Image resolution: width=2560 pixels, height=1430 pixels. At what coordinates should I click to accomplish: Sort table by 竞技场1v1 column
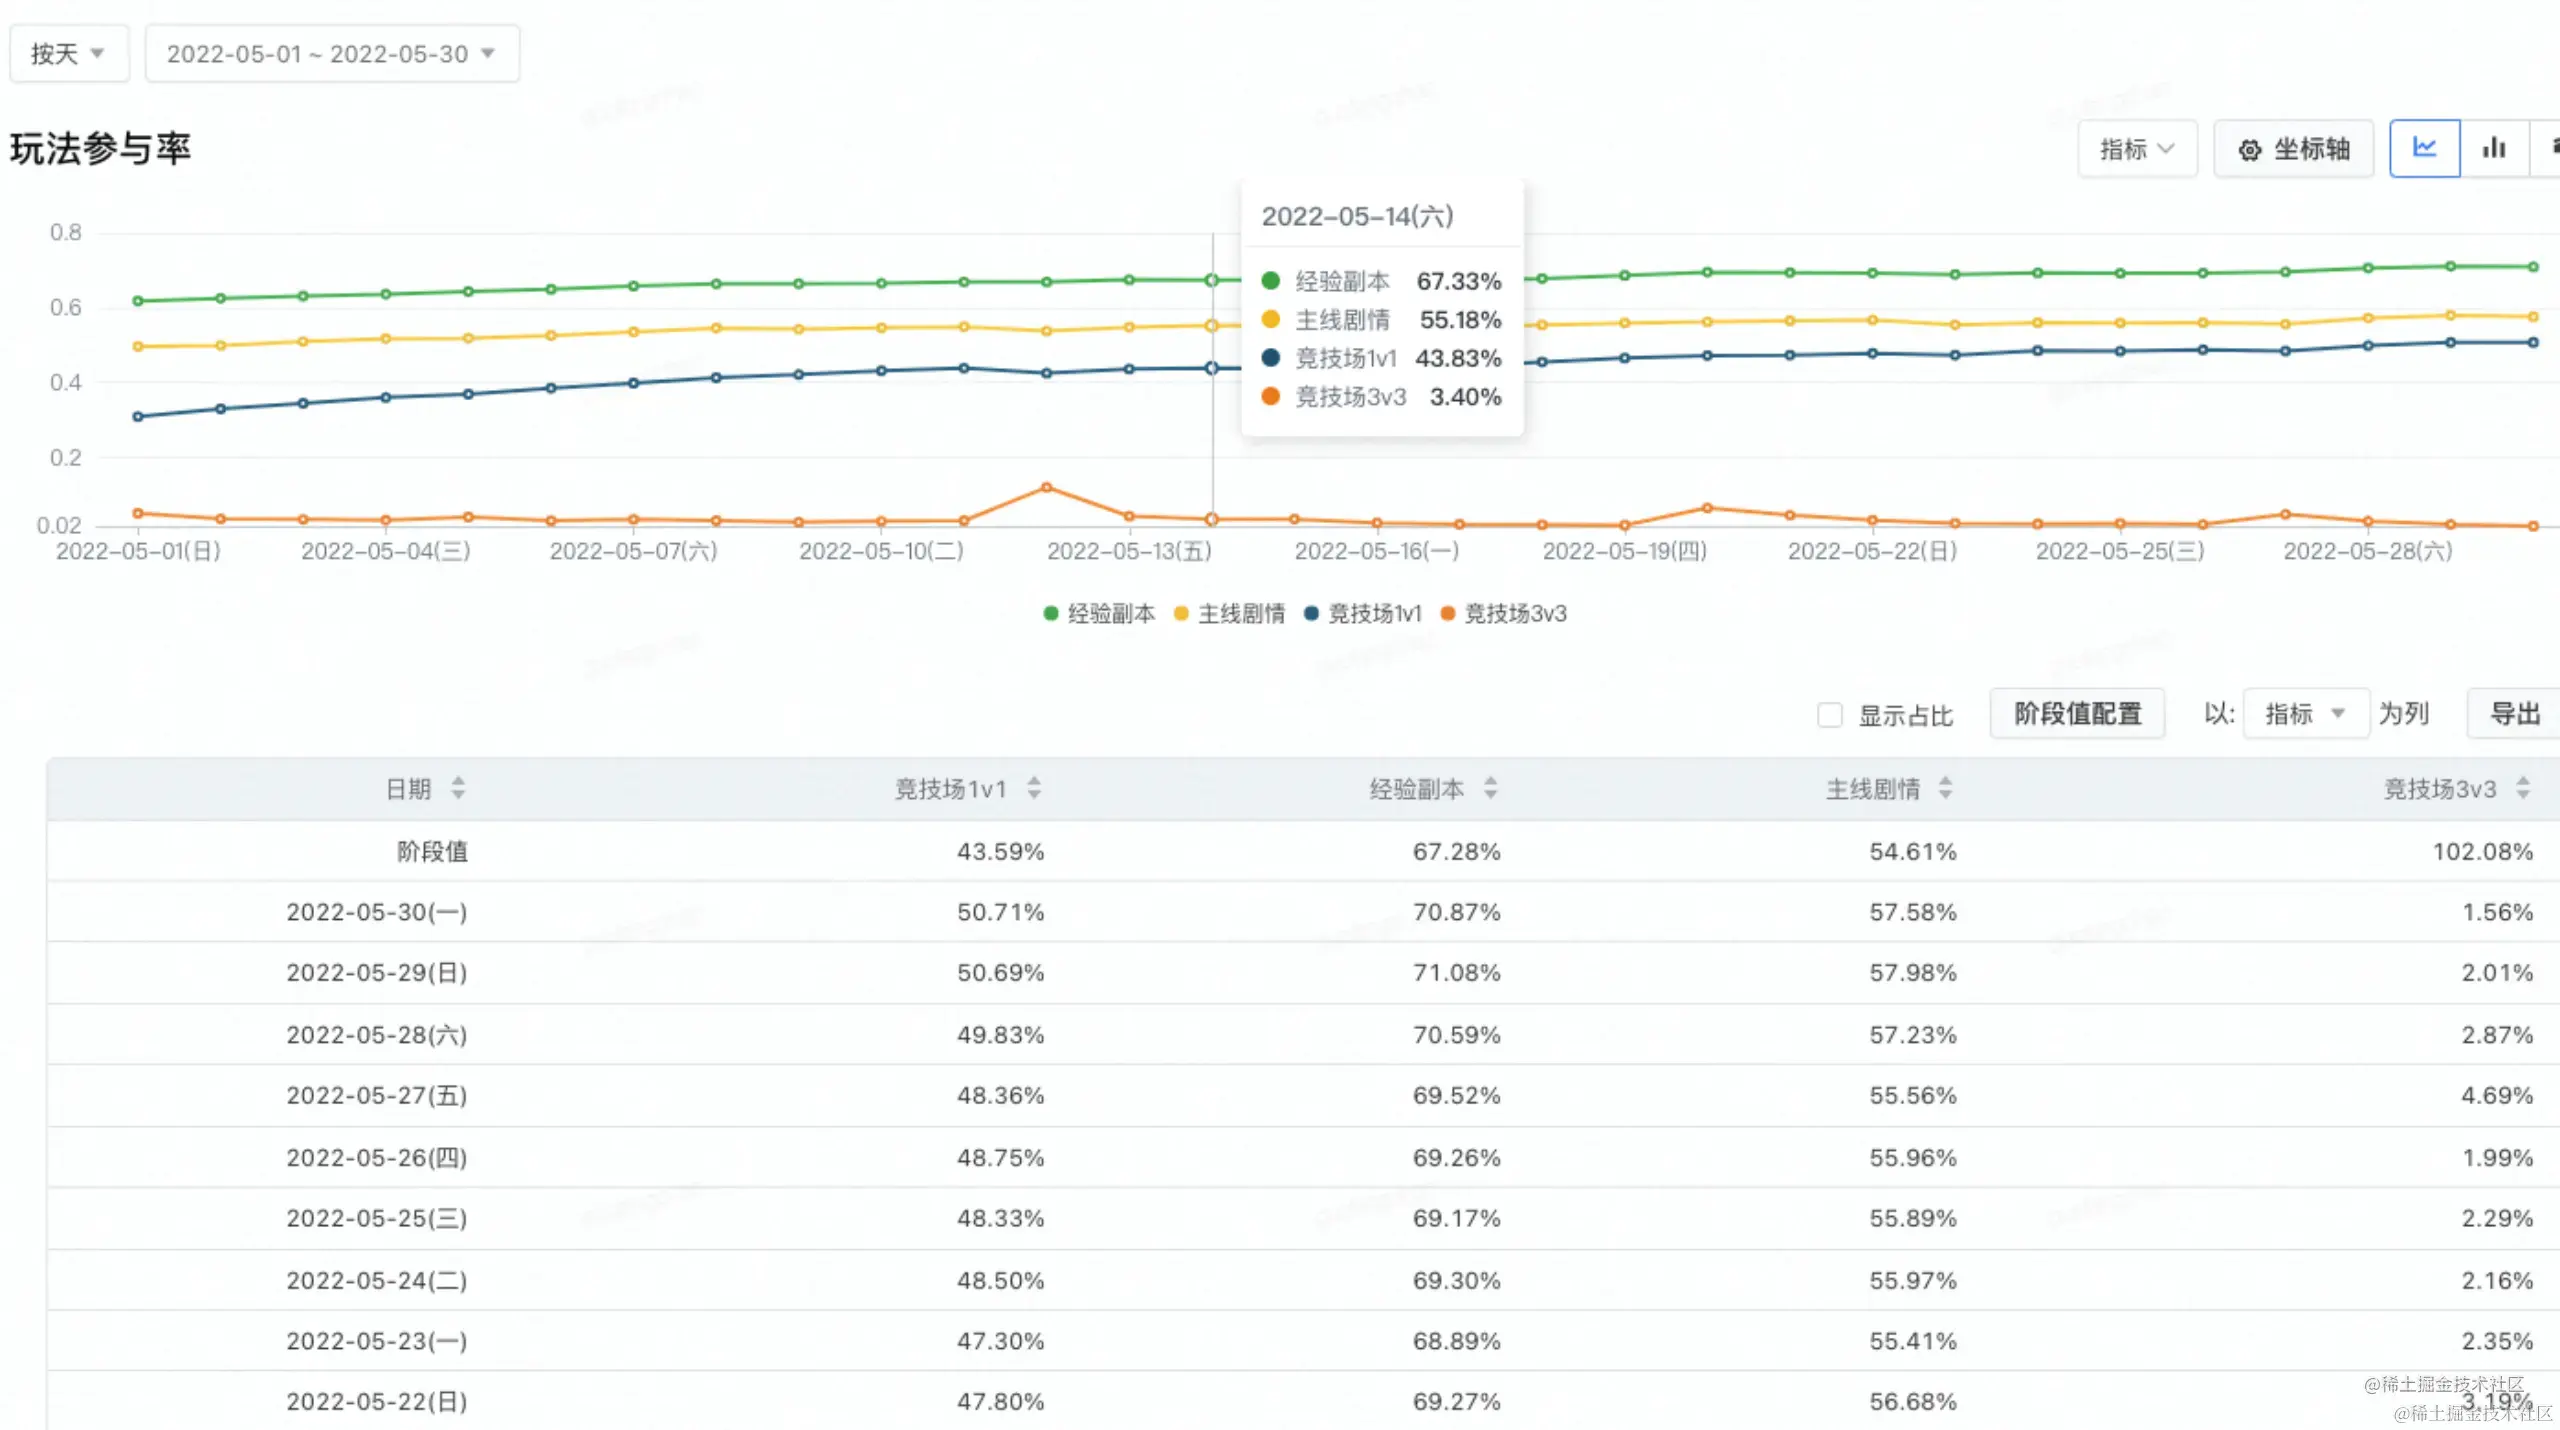click(1034, 788)
